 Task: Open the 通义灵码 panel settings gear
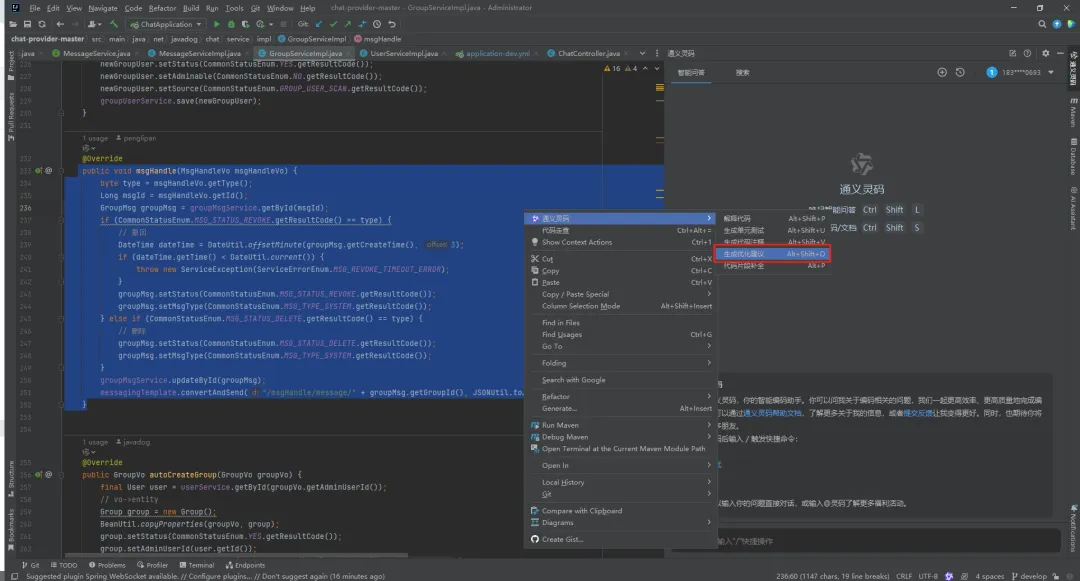pos(1046,53)
